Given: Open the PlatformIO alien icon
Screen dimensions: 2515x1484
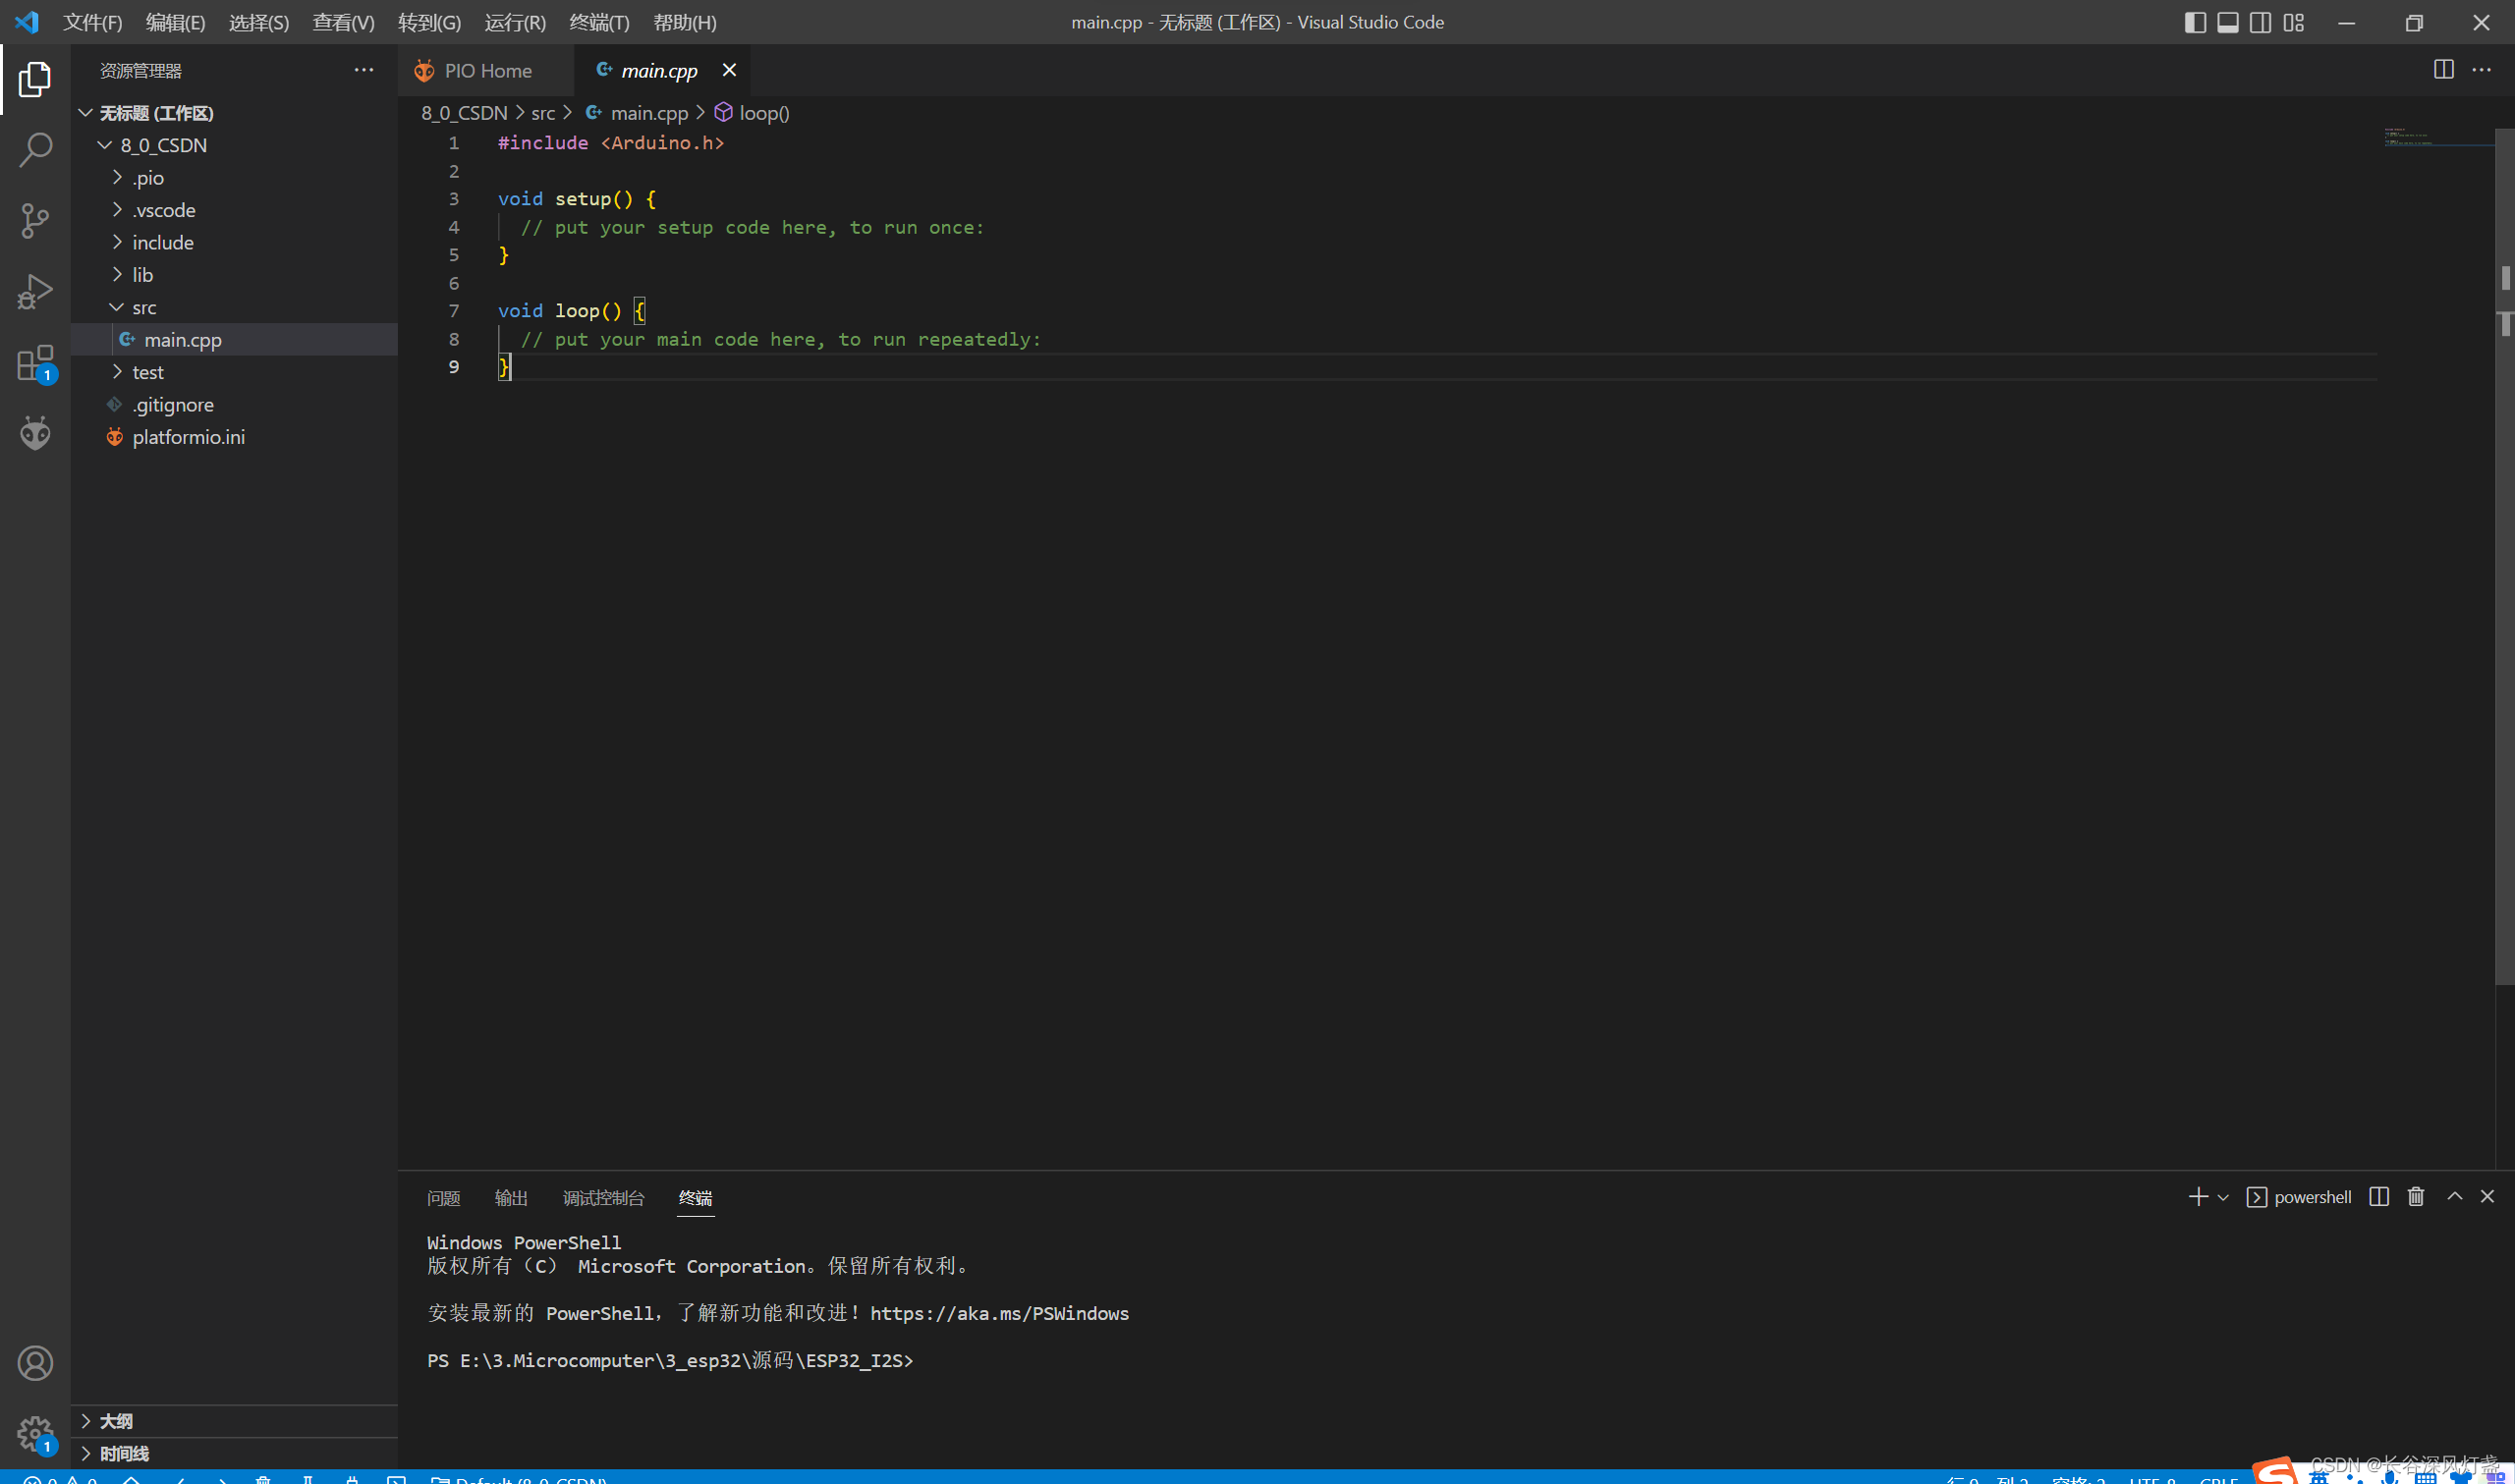Looking at the screenshot, I should 35,434.
